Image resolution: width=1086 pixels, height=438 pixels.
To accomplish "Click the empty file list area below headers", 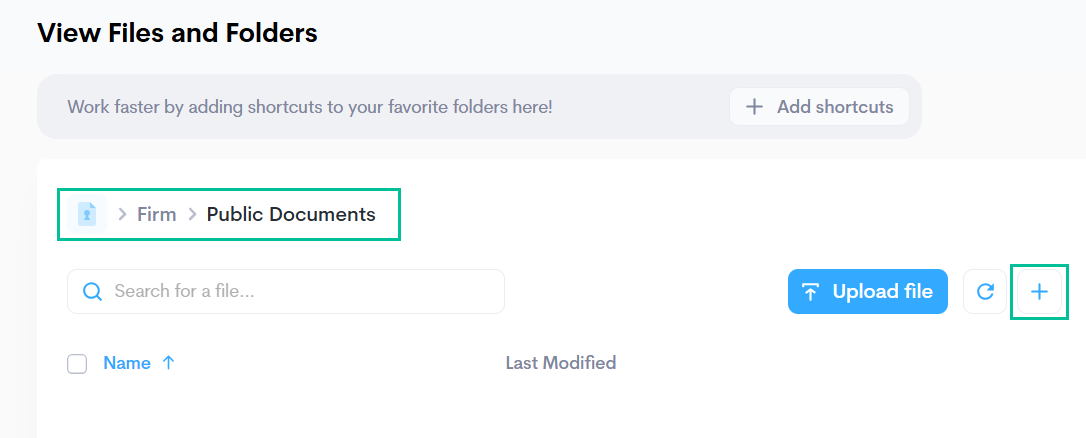I will pos(560,410).
